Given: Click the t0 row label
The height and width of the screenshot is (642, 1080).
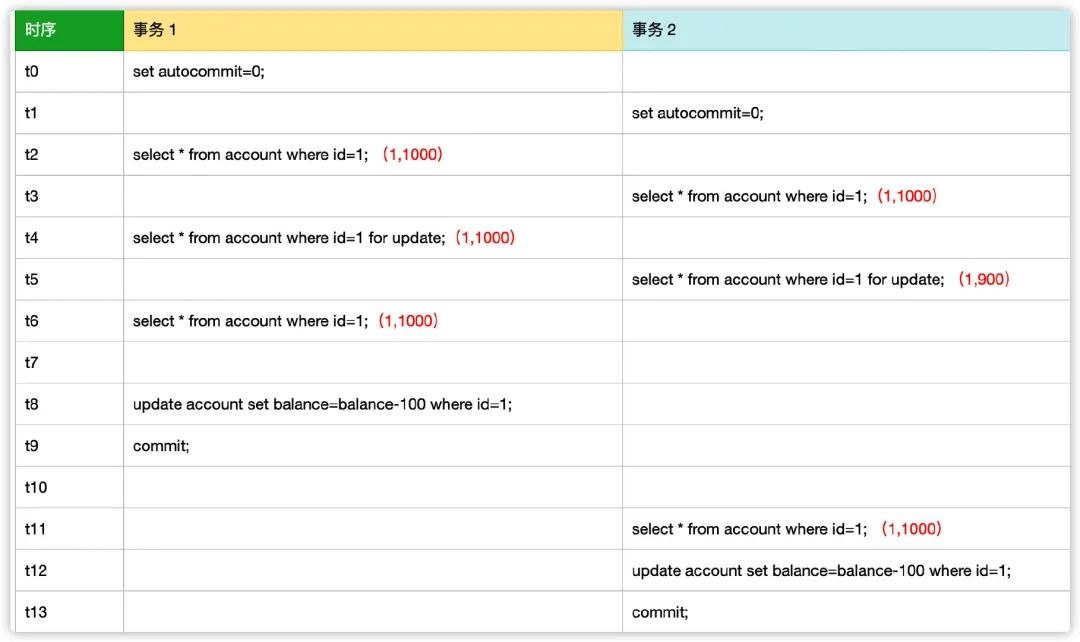Looking at the screenshot, I should (x=32, y=72).
